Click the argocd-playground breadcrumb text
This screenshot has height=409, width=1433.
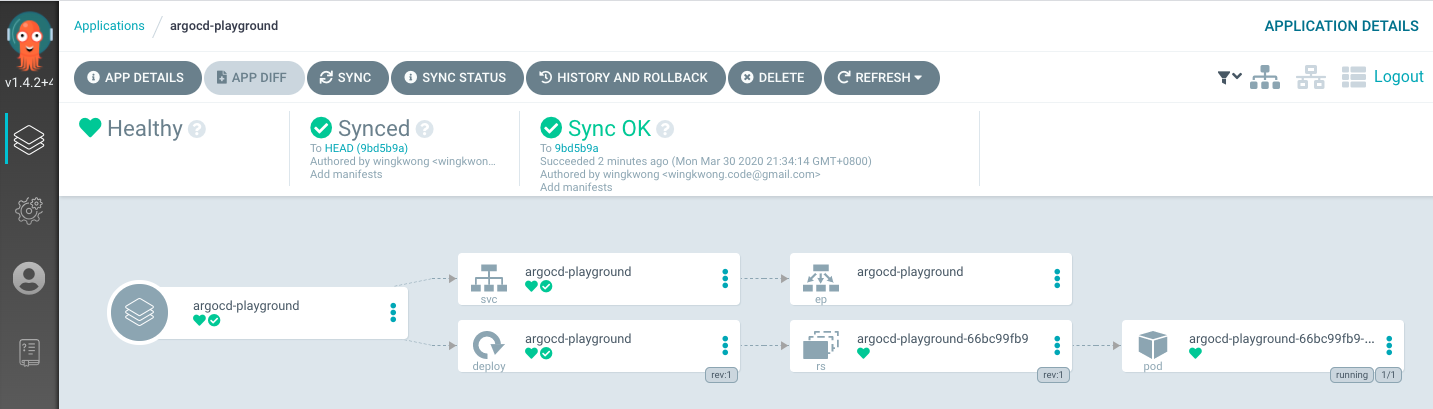click(x=224, y=26)
